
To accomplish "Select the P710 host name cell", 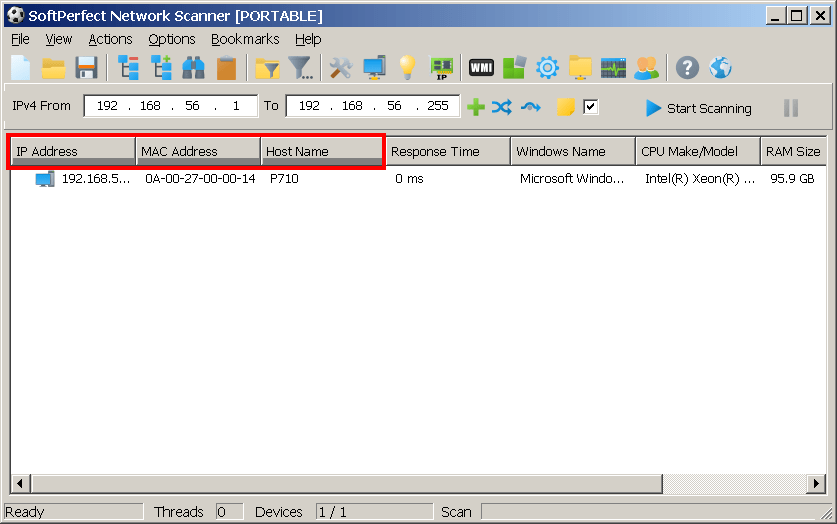I will (284, 179).
